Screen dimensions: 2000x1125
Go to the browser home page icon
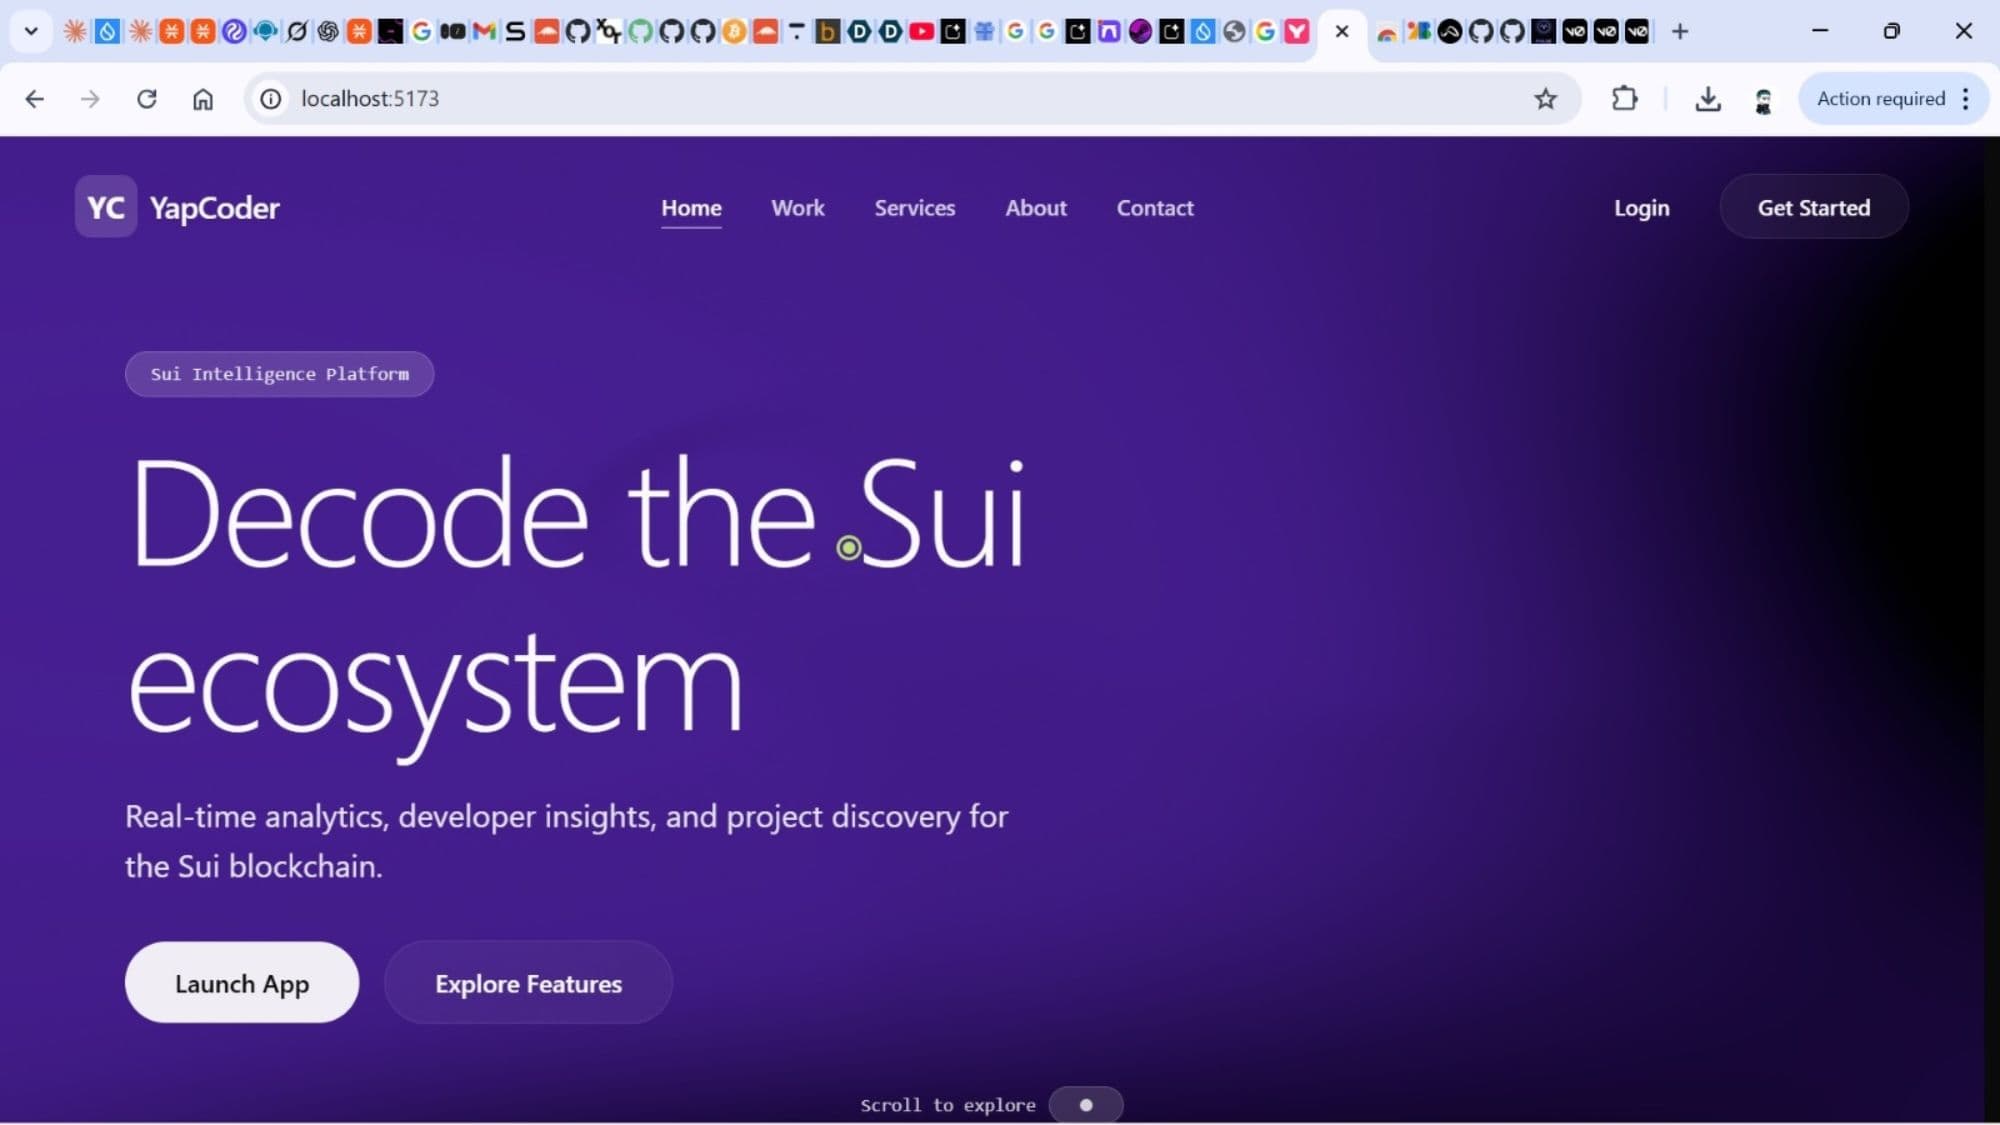pyautogui.click(x=203, y=99)
